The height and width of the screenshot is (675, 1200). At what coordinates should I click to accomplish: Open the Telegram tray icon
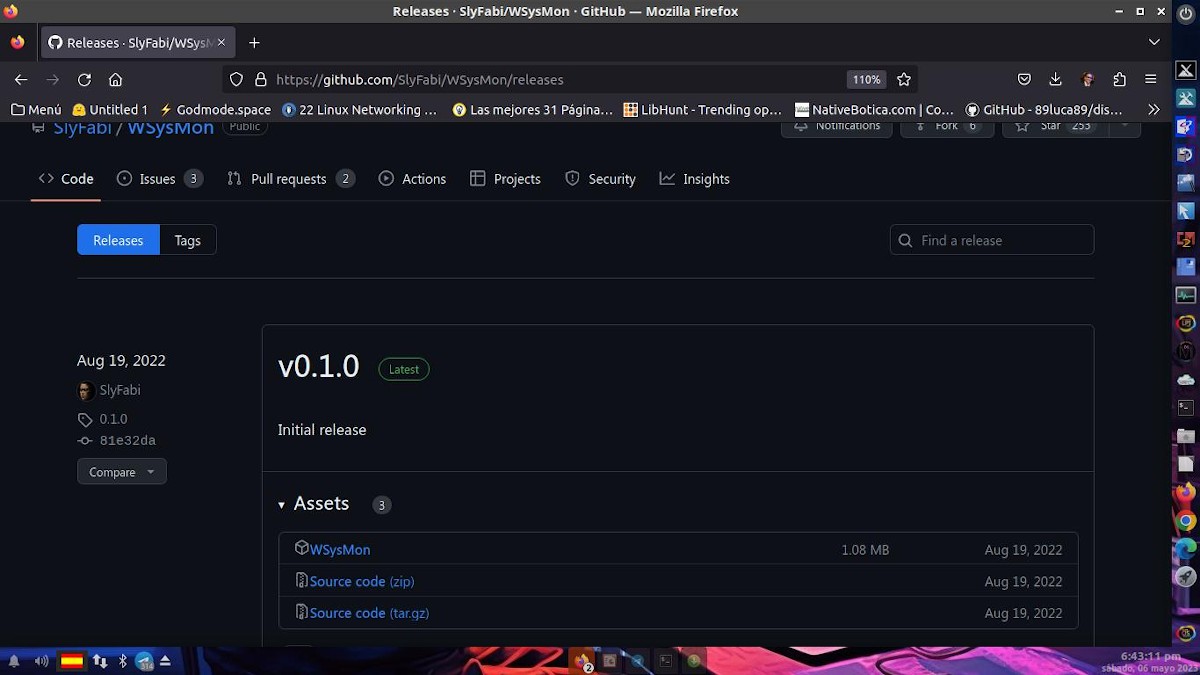pyautogui.click(x=144, y=661)
